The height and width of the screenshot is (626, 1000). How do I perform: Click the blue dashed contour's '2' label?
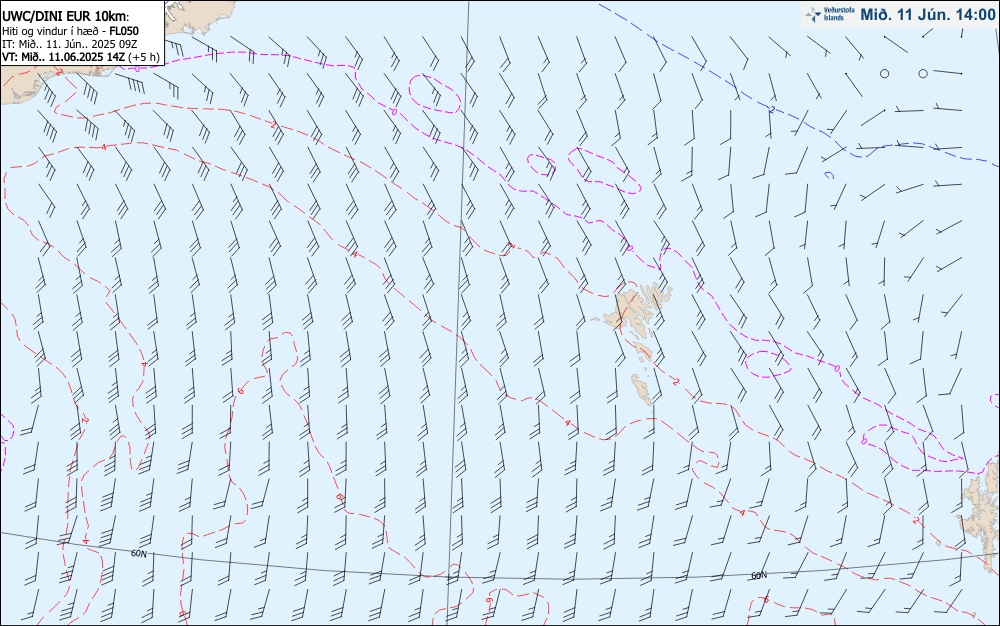[771, 110]
